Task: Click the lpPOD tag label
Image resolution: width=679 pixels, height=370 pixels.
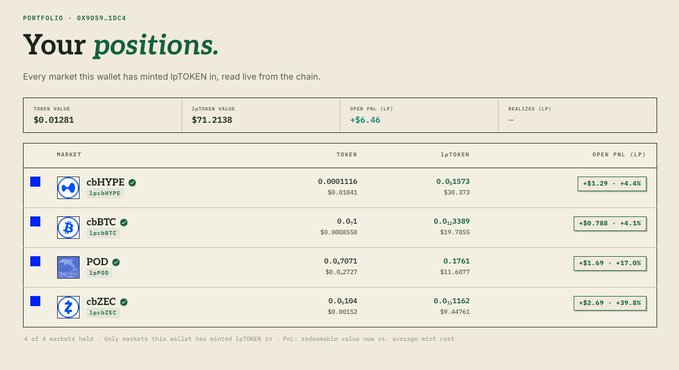Action: [99, 273]
